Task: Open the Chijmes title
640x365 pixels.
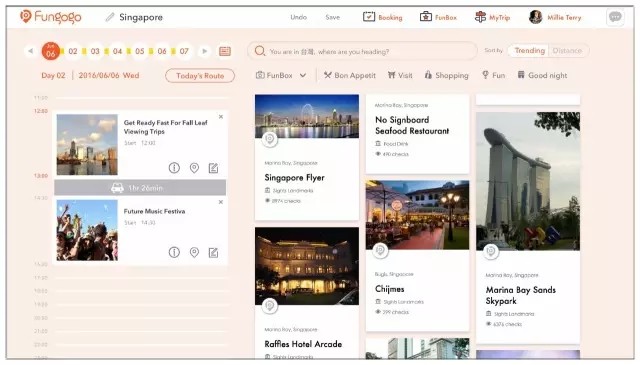Action: 390,289
